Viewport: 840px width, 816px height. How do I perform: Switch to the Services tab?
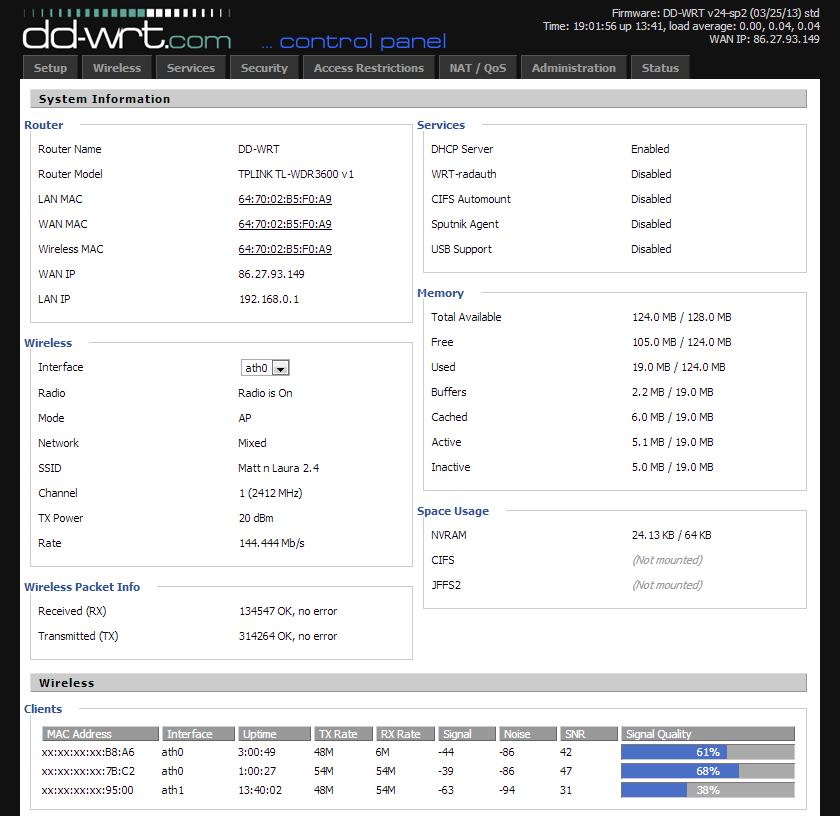coord(190,67)
